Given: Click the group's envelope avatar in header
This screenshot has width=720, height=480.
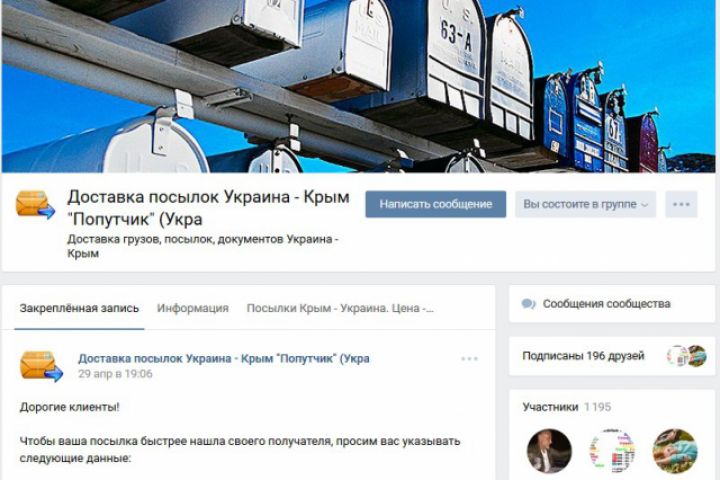Looking at the screenshot, I should (35, 204).
